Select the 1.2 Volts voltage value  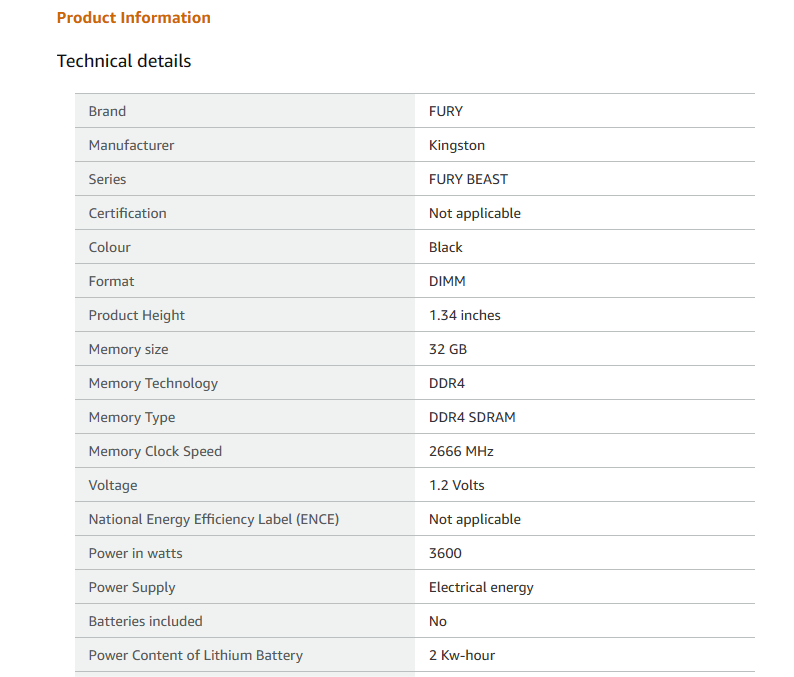coord(456,485)
